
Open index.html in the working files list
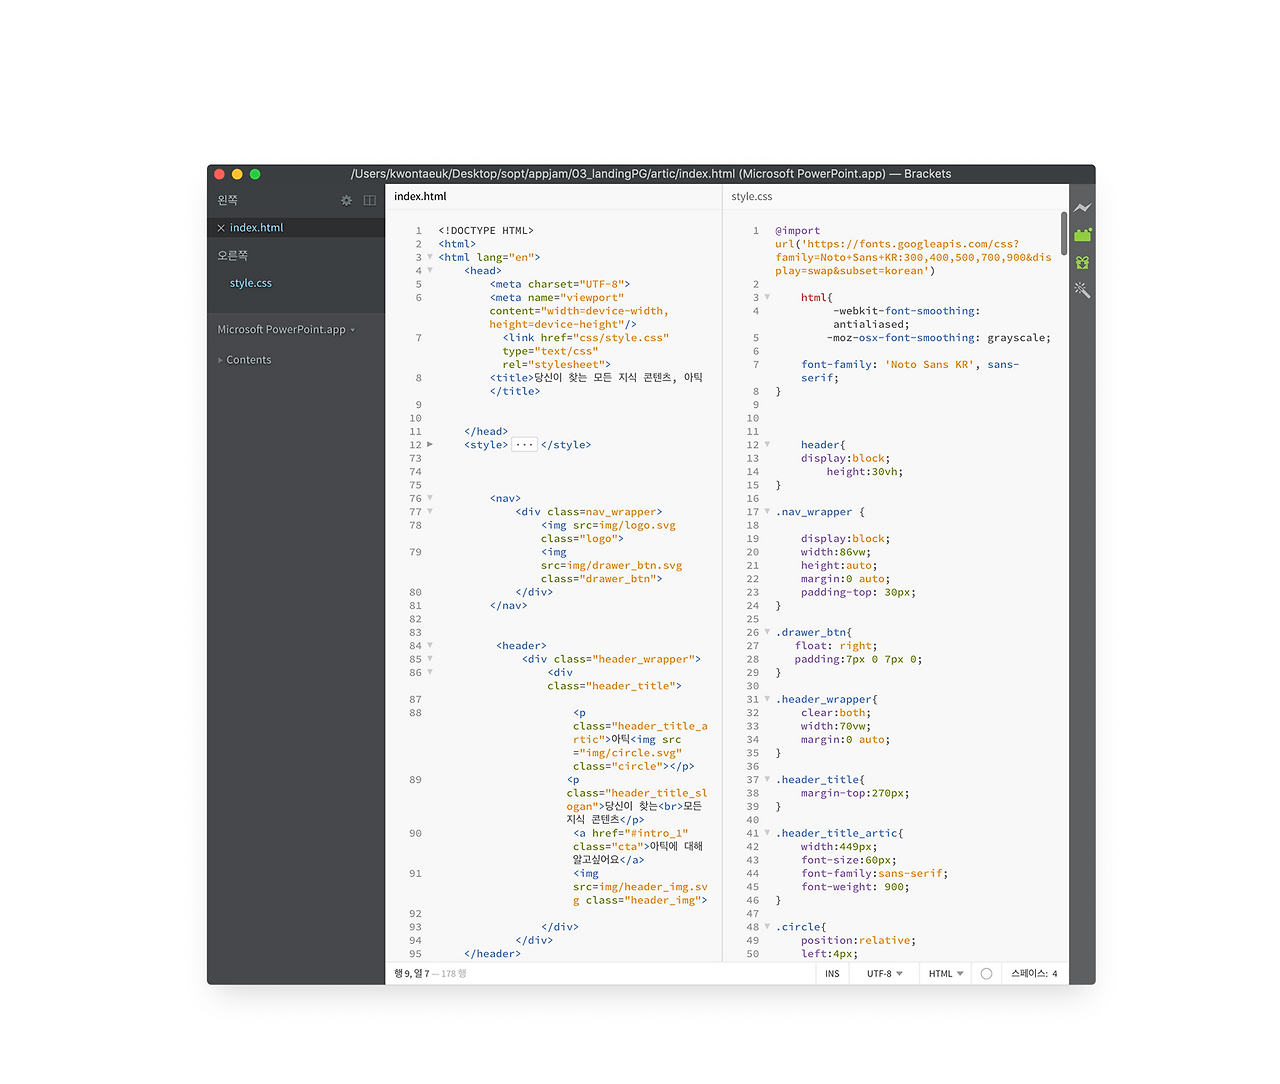tap(257, 228)
